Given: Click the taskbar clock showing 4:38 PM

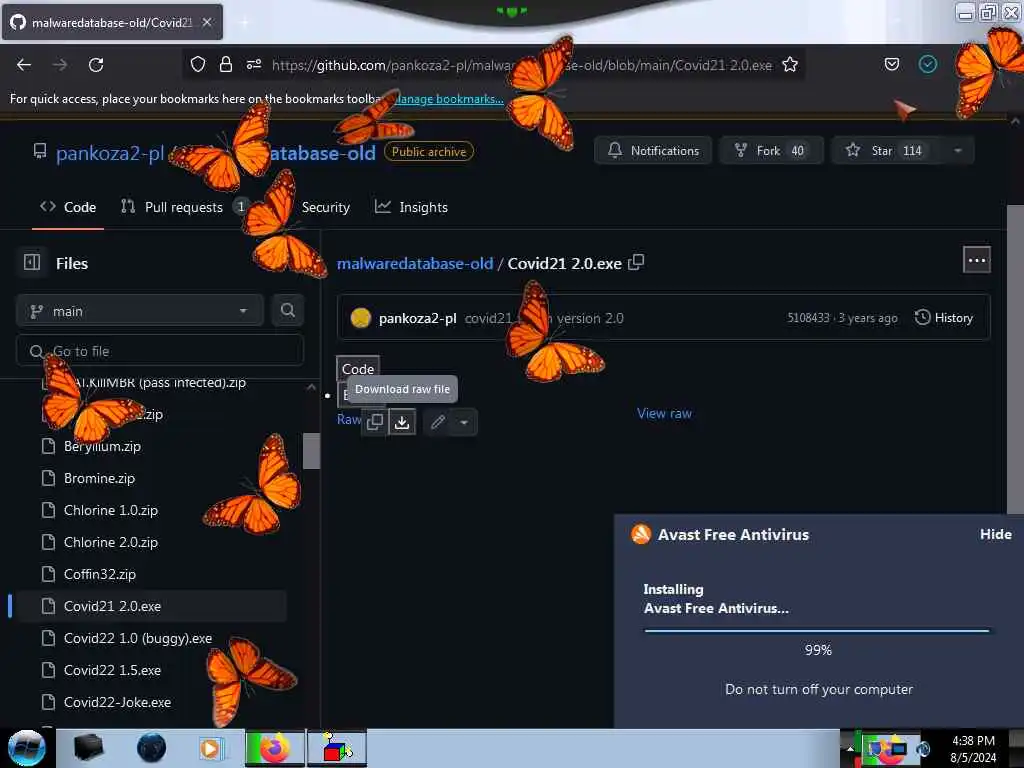Looking at the screenshot, I should coord(973,748).
